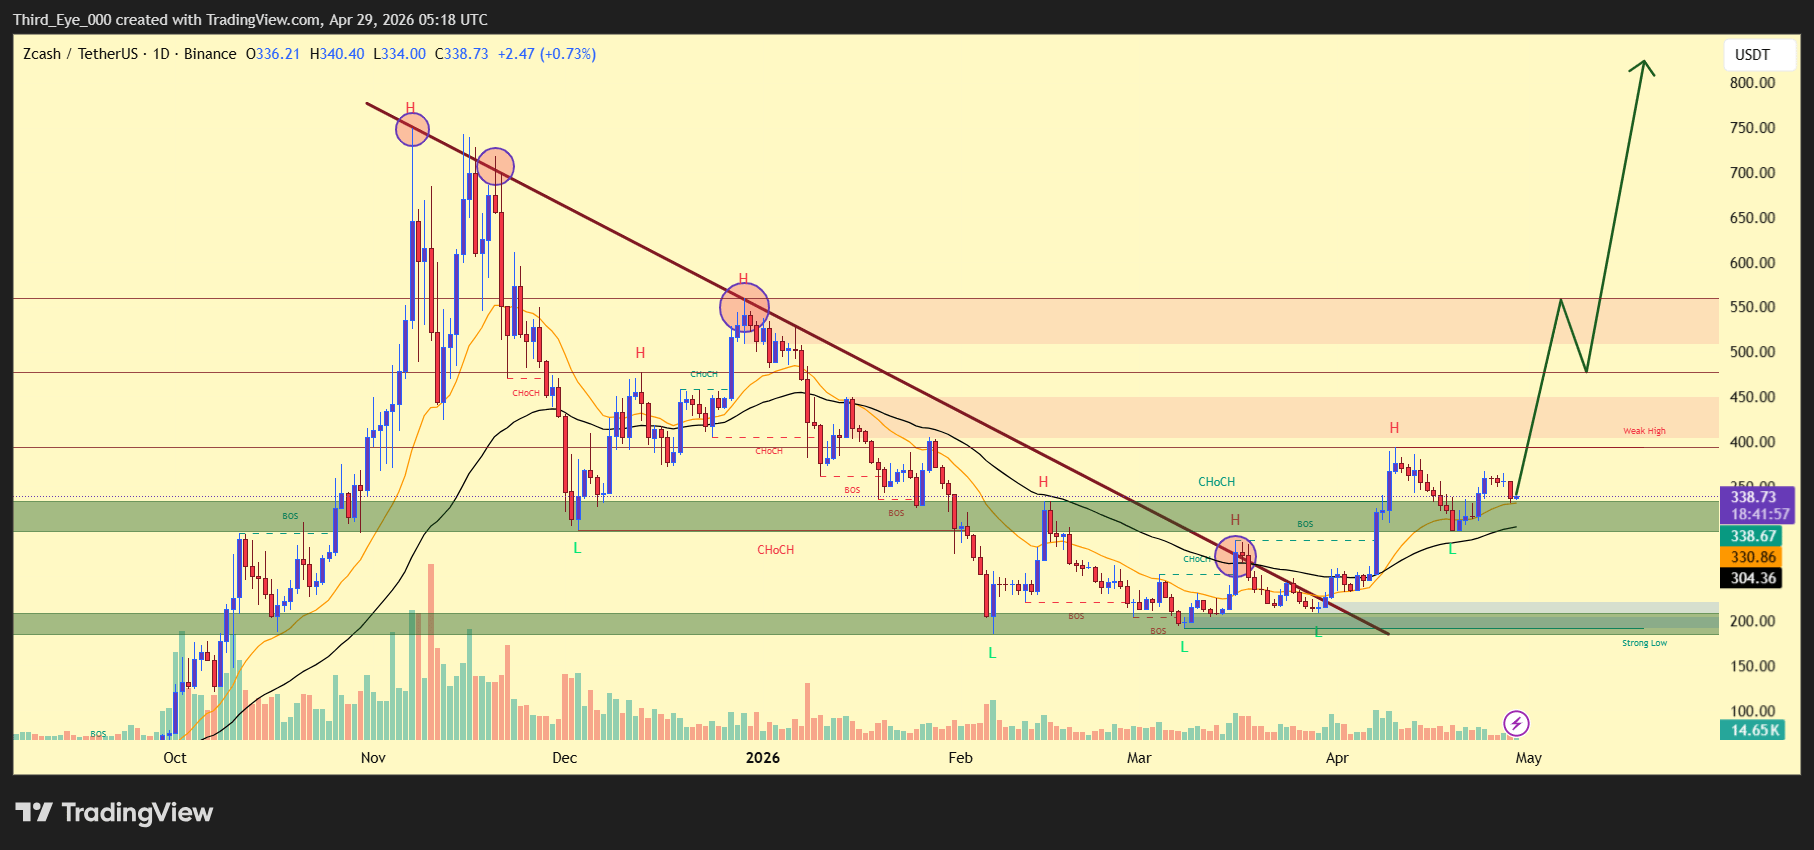Click the 700.00 price axis label
Screen dimensions: 1814x850
click(1753, 173)
